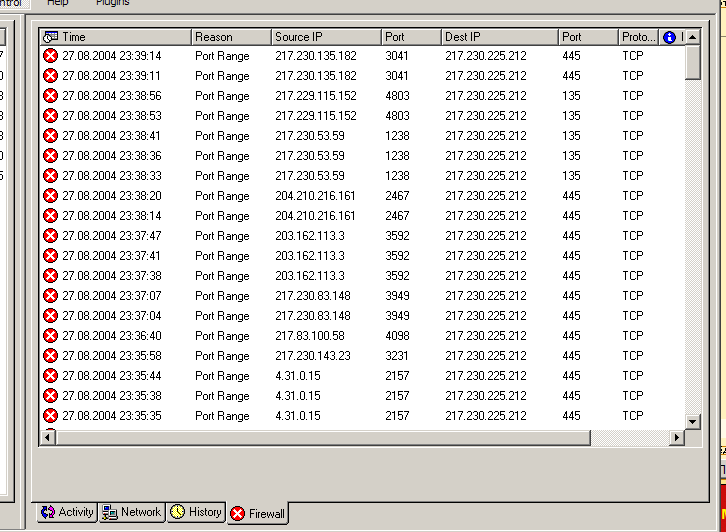Click the vertical scrollbar thumb
The width and height of the screenshot is (726, 532).
(x=693, y=62)
